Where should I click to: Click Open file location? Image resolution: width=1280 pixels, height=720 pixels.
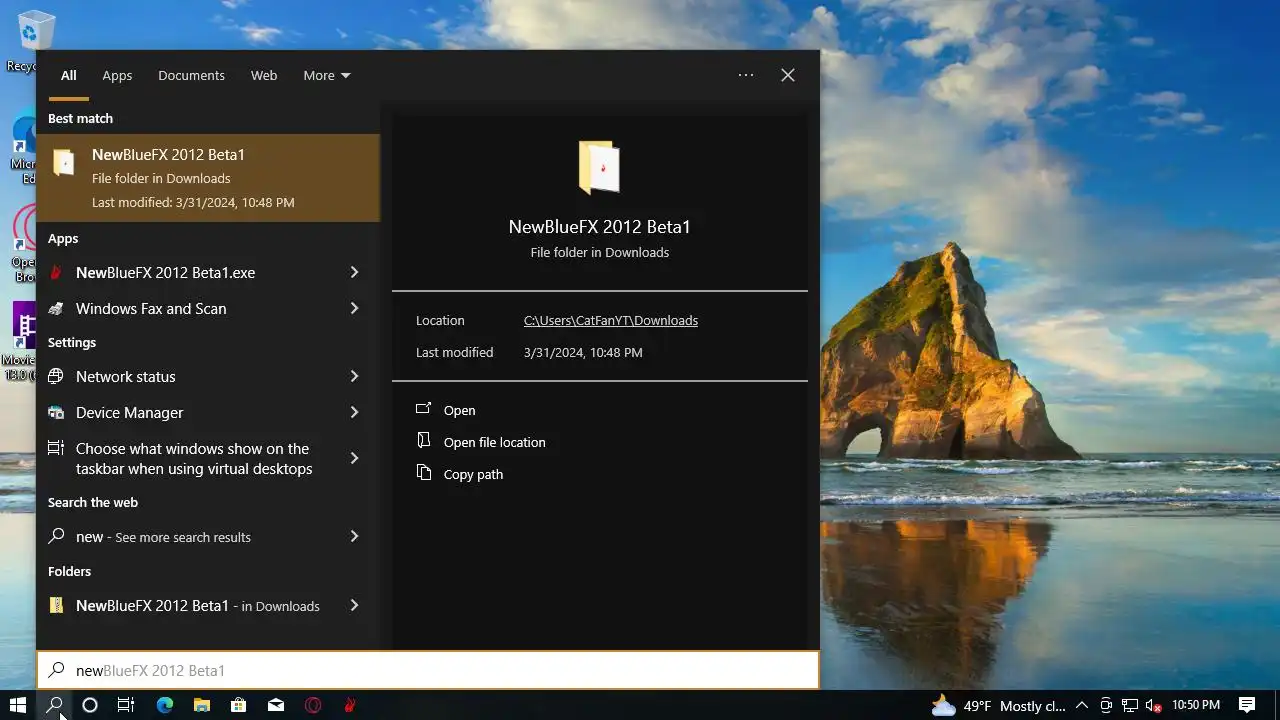pos(495,443)
